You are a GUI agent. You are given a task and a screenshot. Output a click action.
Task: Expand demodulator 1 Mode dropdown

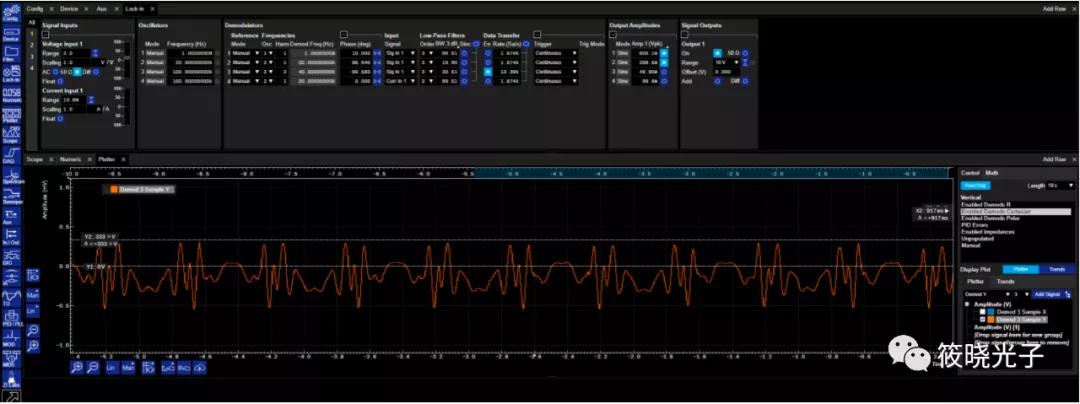click(x=255, y=52)
